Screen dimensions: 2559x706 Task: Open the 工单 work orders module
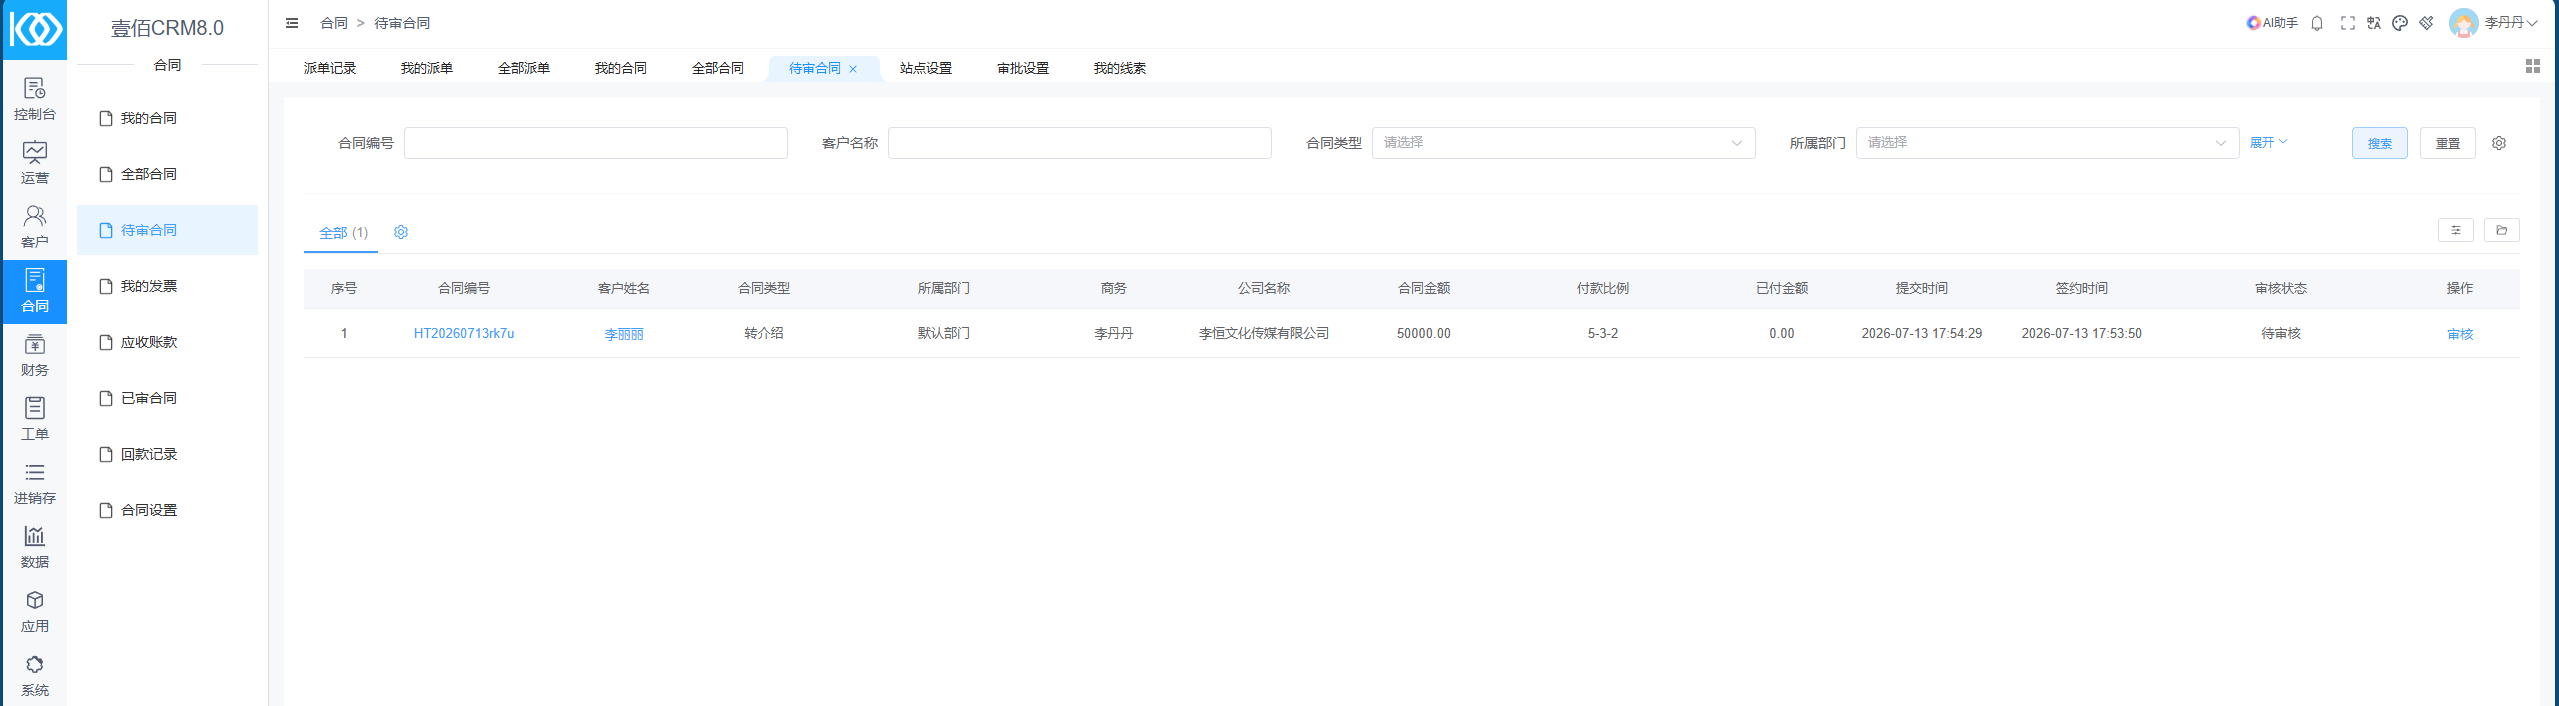pos(34,420)
